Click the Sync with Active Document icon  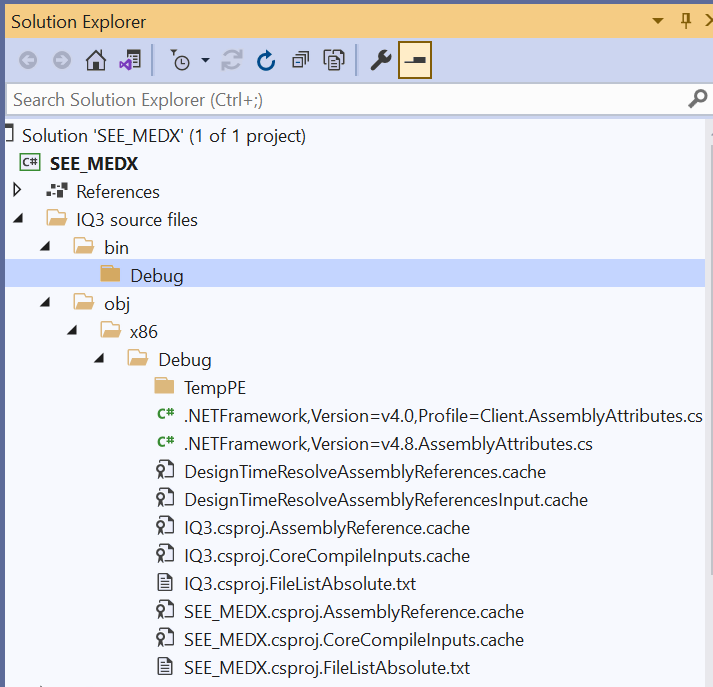(232, 60)
